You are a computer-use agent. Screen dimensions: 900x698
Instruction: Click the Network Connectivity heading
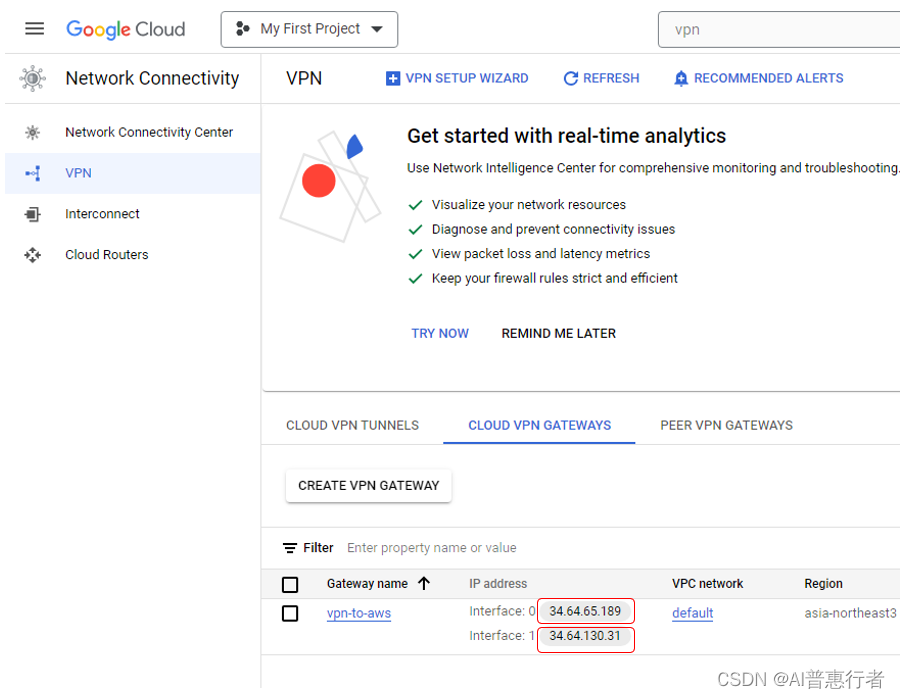click(x=152, y=78)
